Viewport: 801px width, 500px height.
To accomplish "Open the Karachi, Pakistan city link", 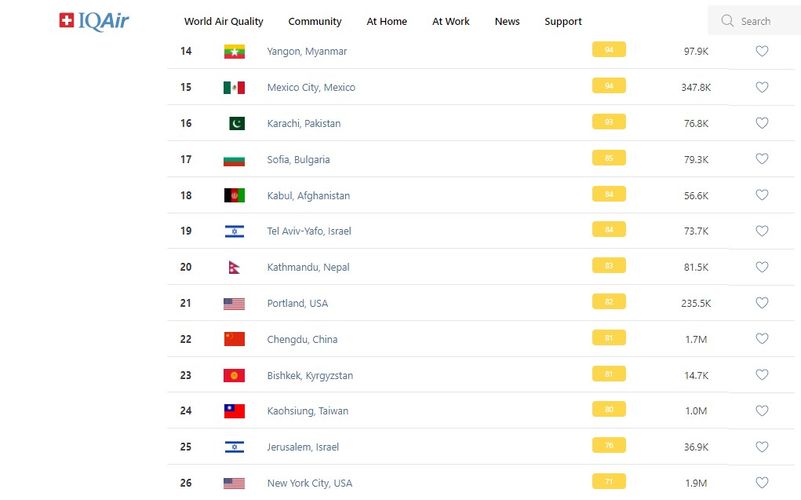I will 304,124.
